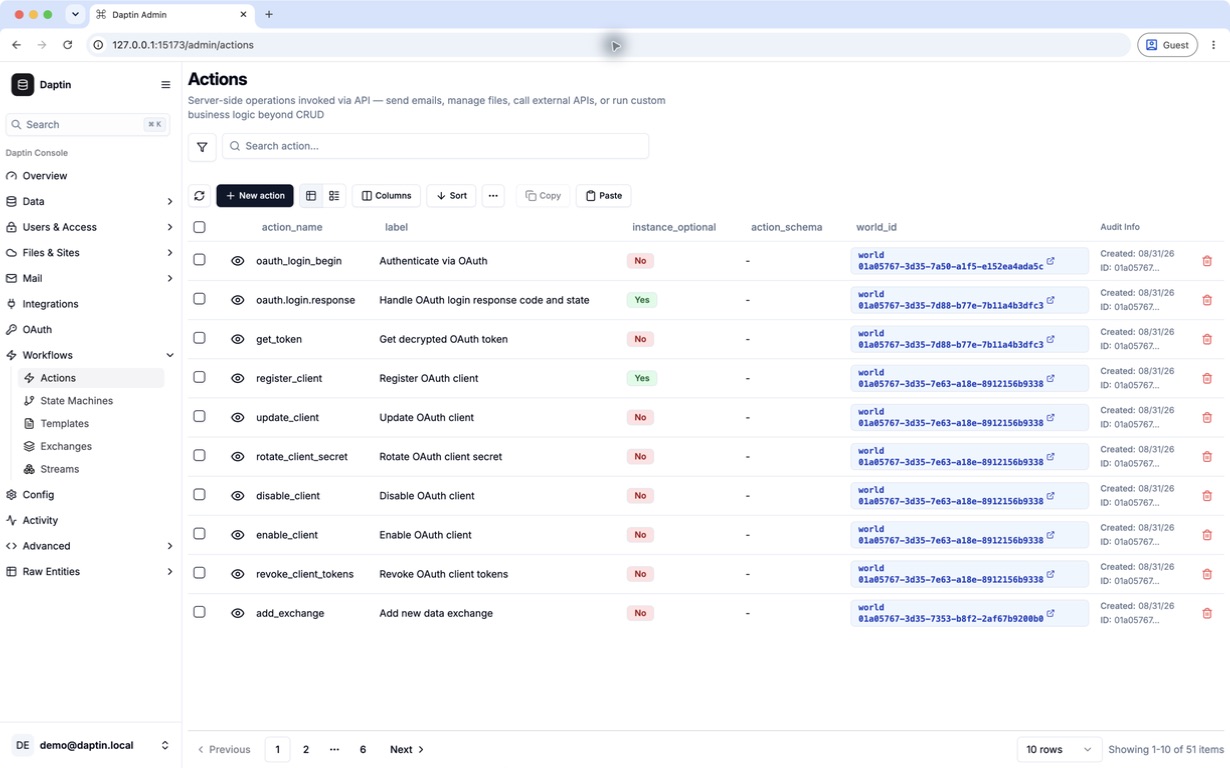Delete the add_exchange row
Screen dimensions: 1230x768
click(x=1207, y=613)
